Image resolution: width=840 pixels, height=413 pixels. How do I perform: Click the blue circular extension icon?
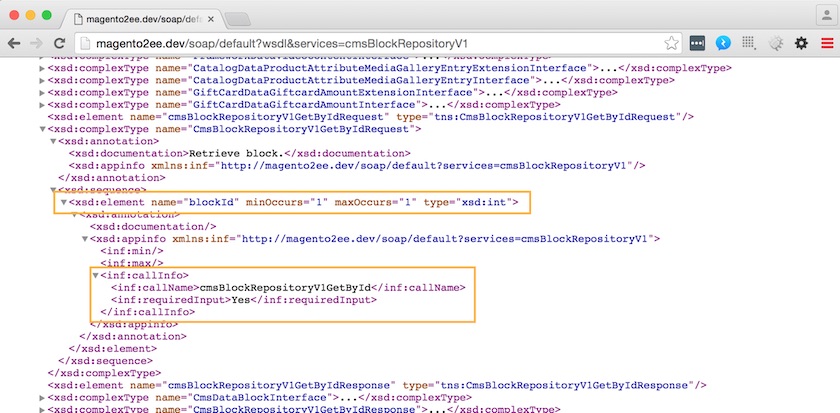(x=723, y=43)
